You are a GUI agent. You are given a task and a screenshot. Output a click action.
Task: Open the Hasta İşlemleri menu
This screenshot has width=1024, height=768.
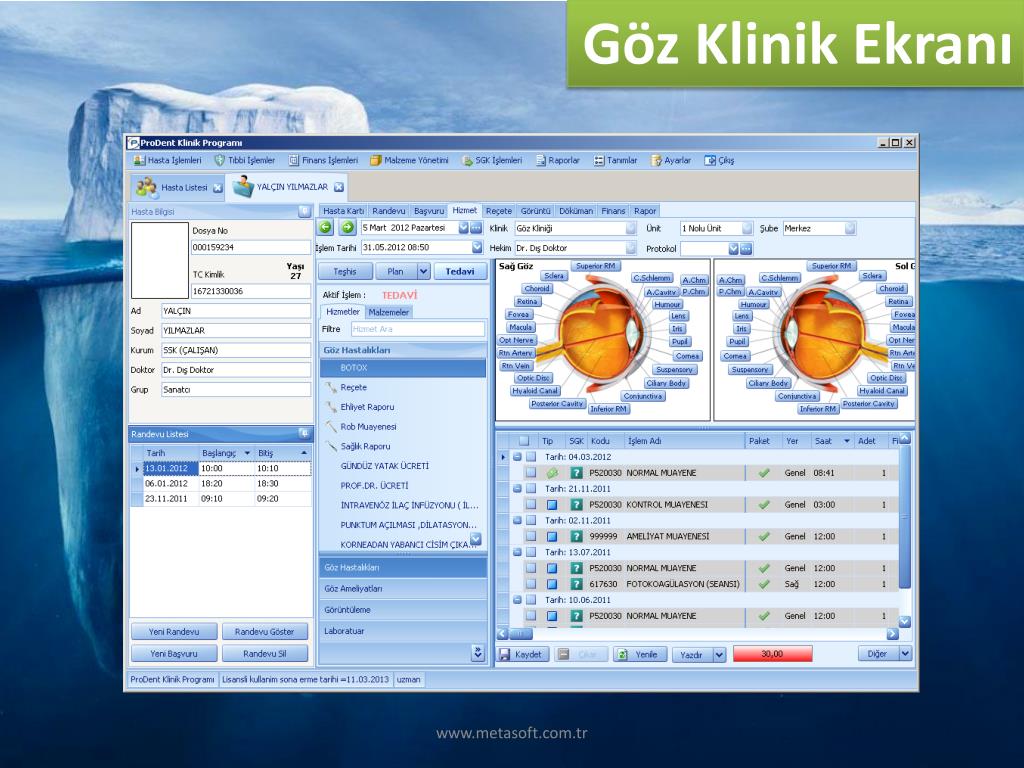tap(168, 160)
